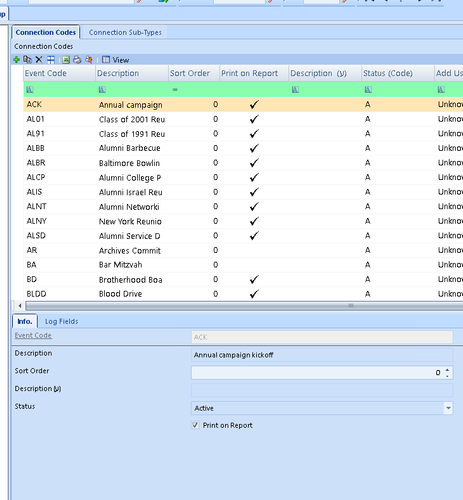Click filter icon under Description (y) column
Image resolution: width=463 pixels, height=500 pixels.
(x=295, y=89)
